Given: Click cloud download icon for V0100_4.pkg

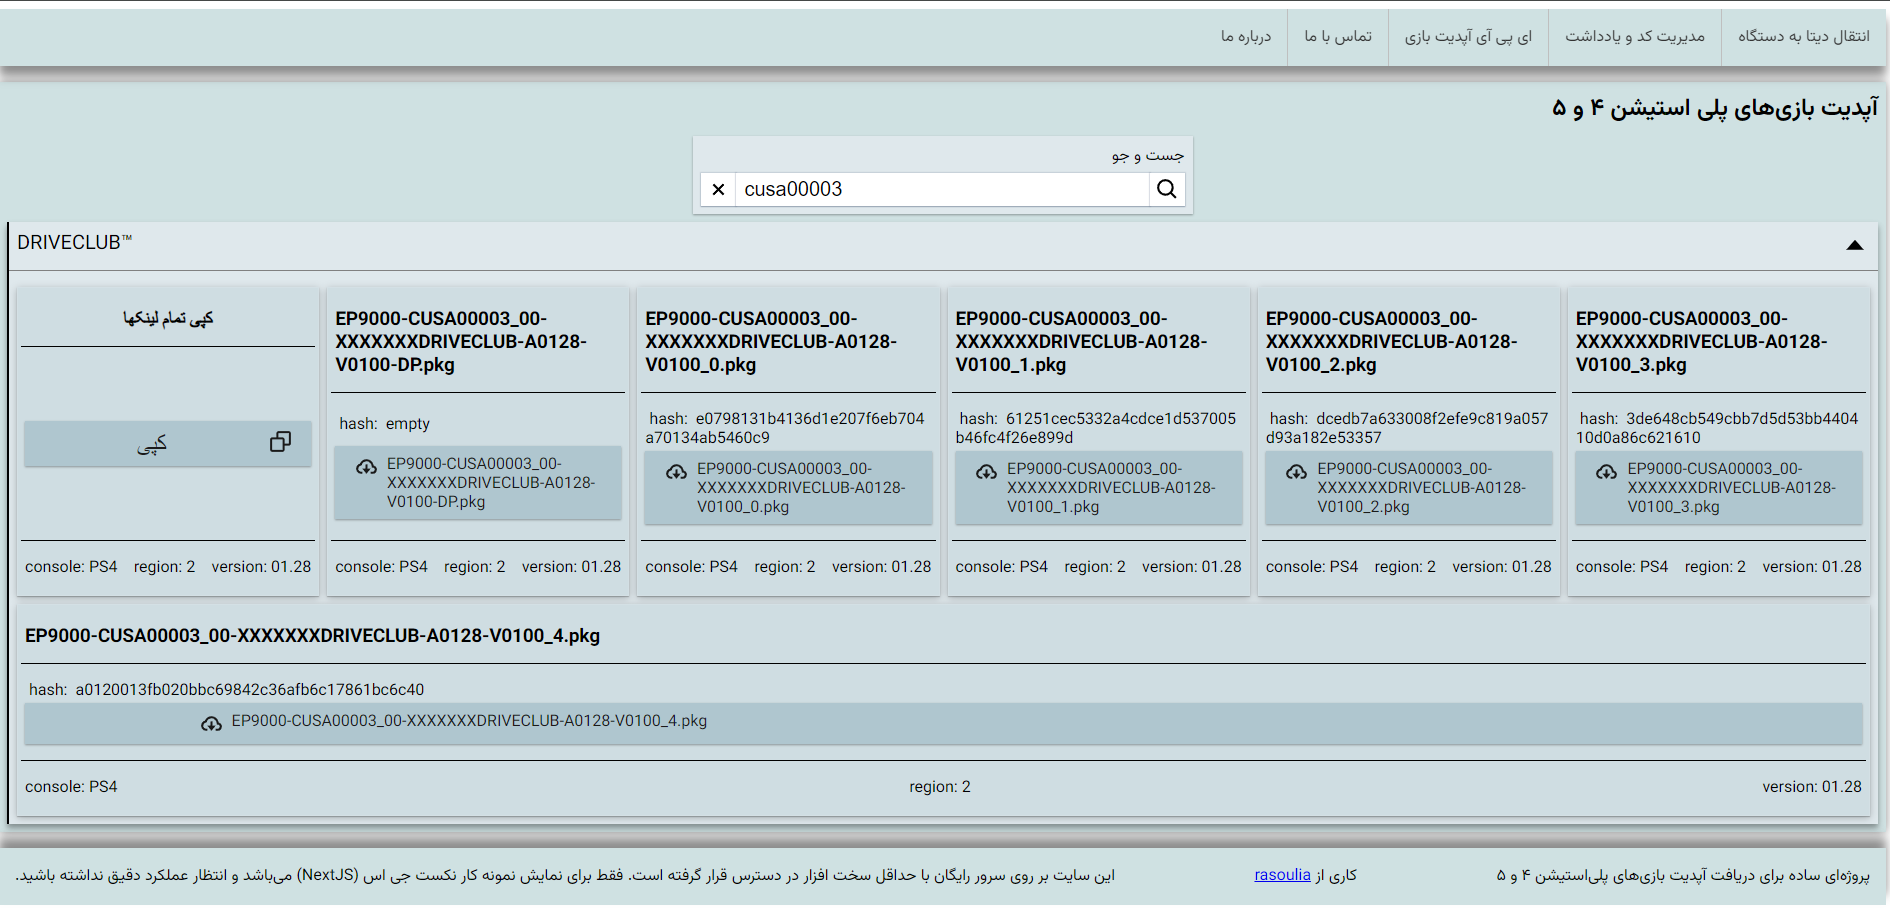Looking at the screenshot, I should (211, 724).
